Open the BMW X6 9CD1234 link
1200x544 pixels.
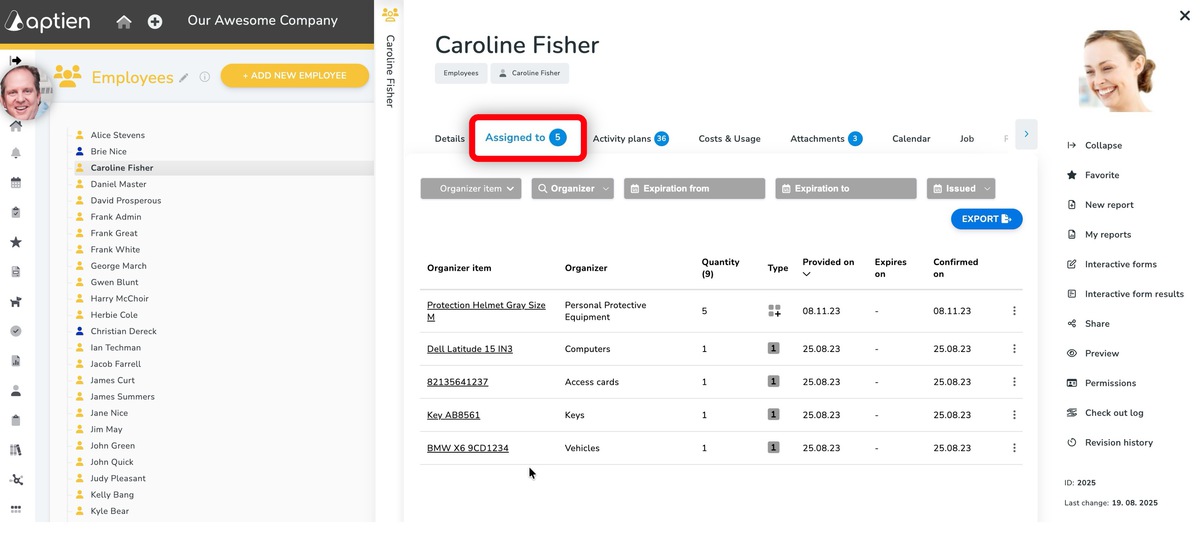[467, 448]
